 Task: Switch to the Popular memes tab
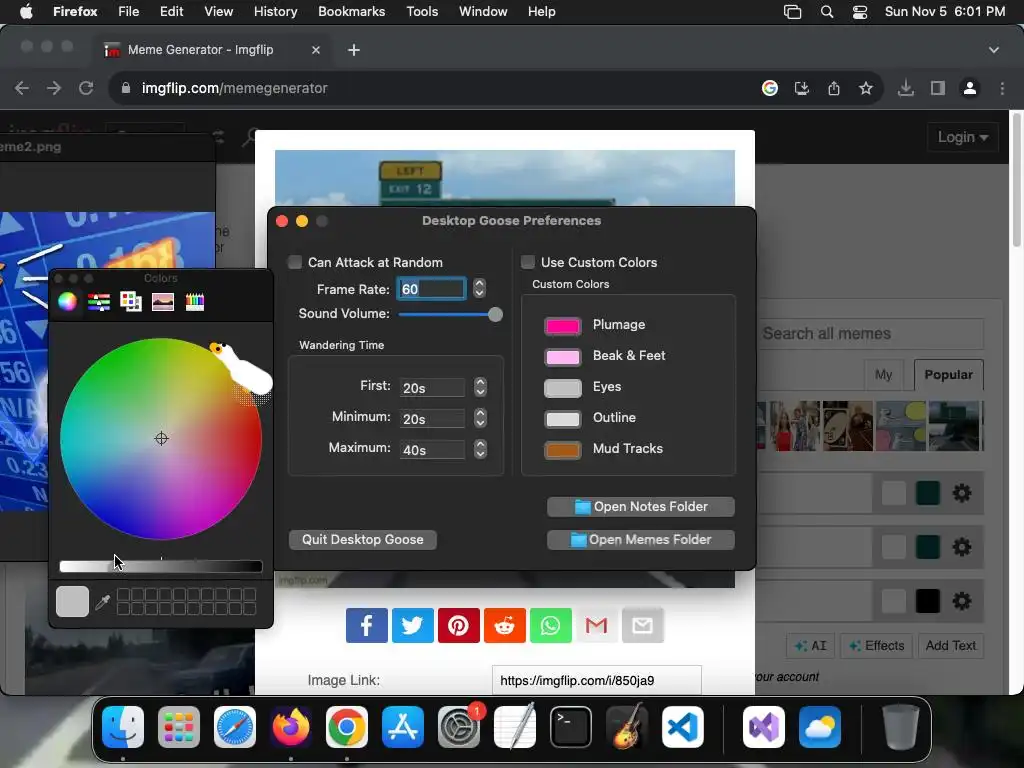coord(948,374)
